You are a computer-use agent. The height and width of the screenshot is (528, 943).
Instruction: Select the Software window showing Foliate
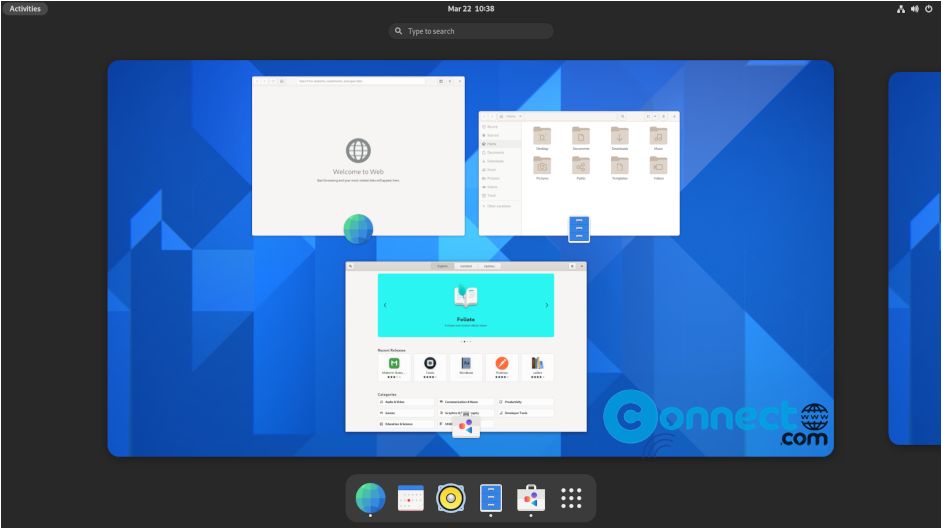pos(466,345)
